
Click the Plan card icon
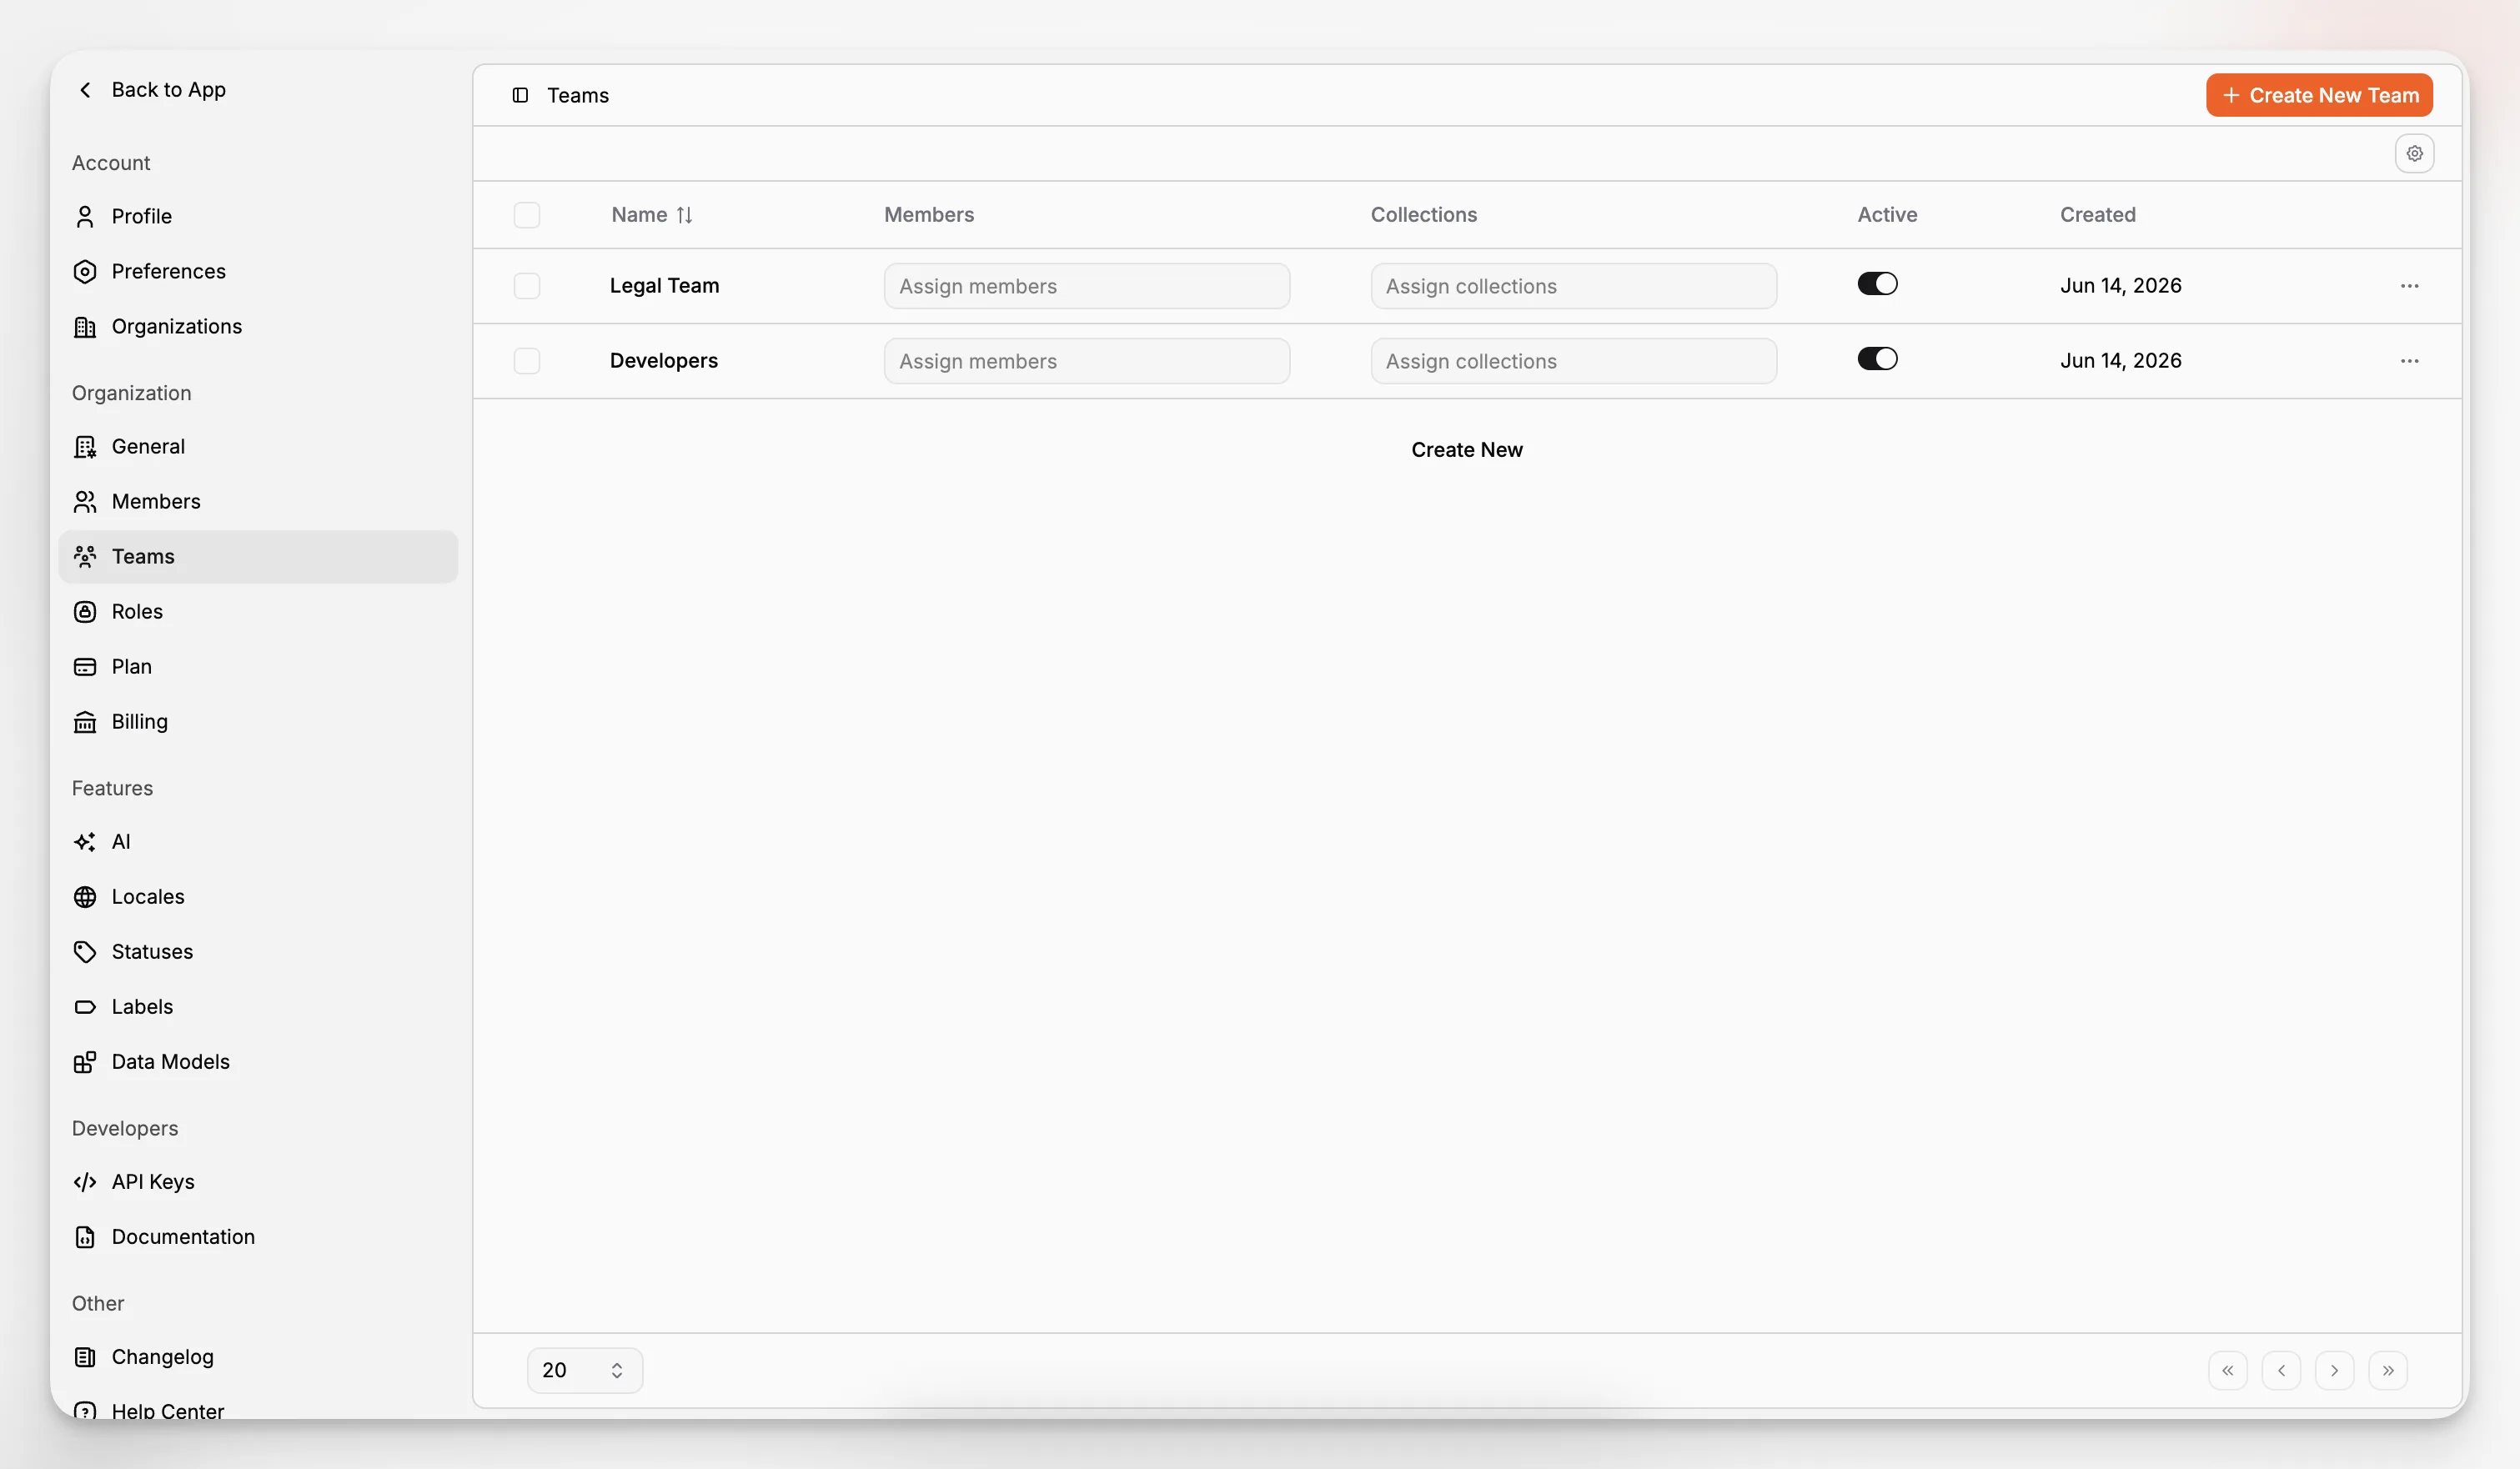85,667
